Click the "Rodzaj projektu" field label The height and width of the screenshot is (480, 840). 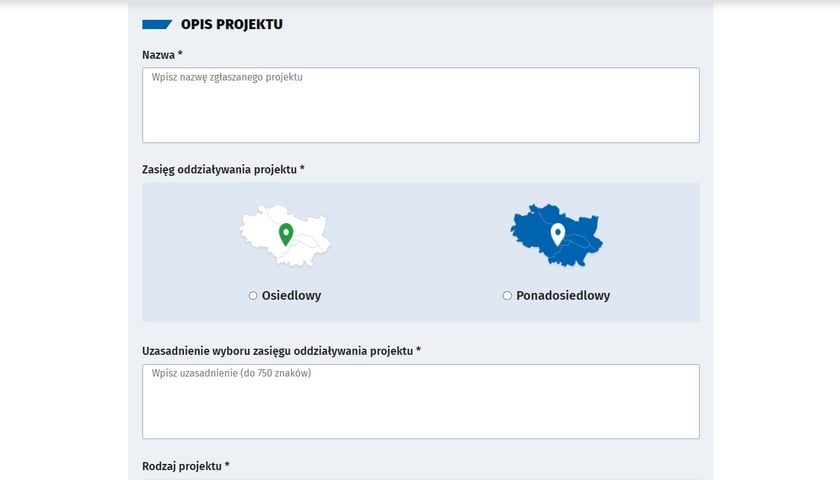182,466
